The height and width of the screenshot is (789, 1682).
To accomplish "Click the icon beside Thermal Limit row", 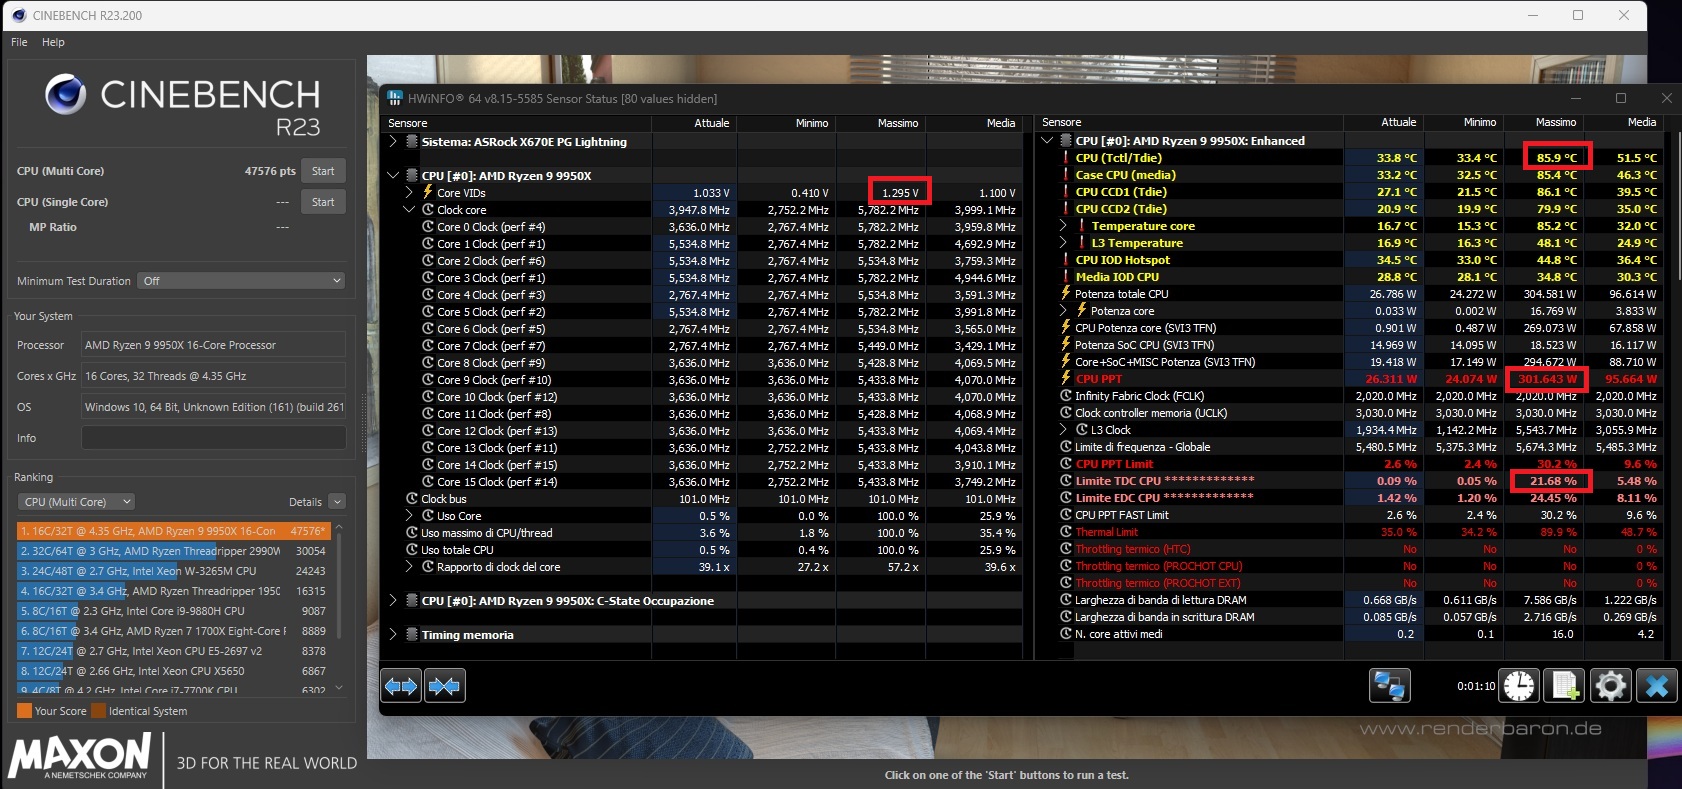I will click(1066, 532).
